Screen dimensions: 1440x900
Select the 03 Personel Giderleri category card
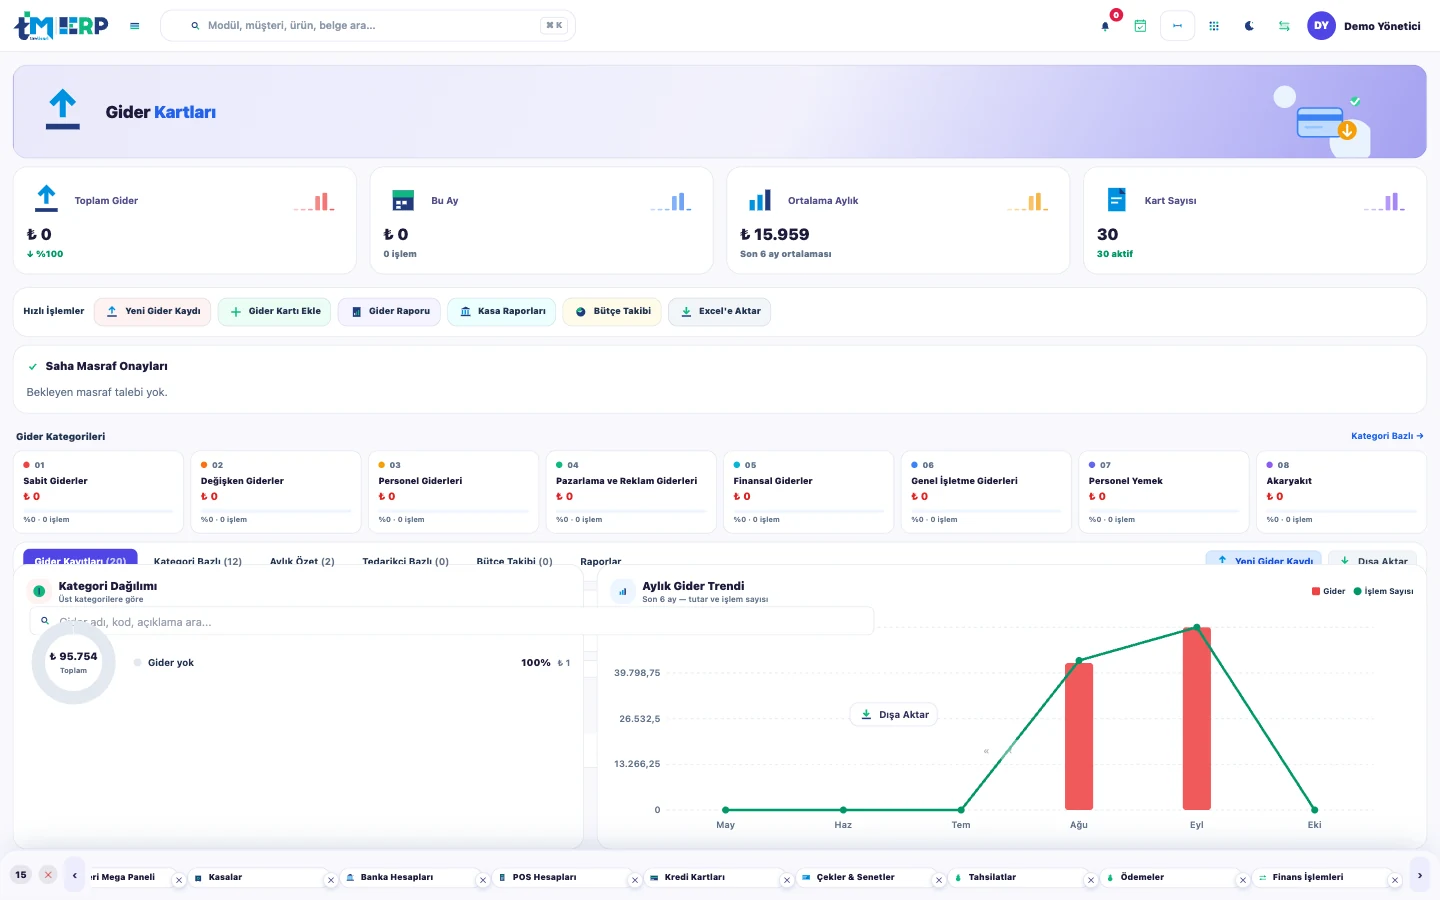(453, 491)
